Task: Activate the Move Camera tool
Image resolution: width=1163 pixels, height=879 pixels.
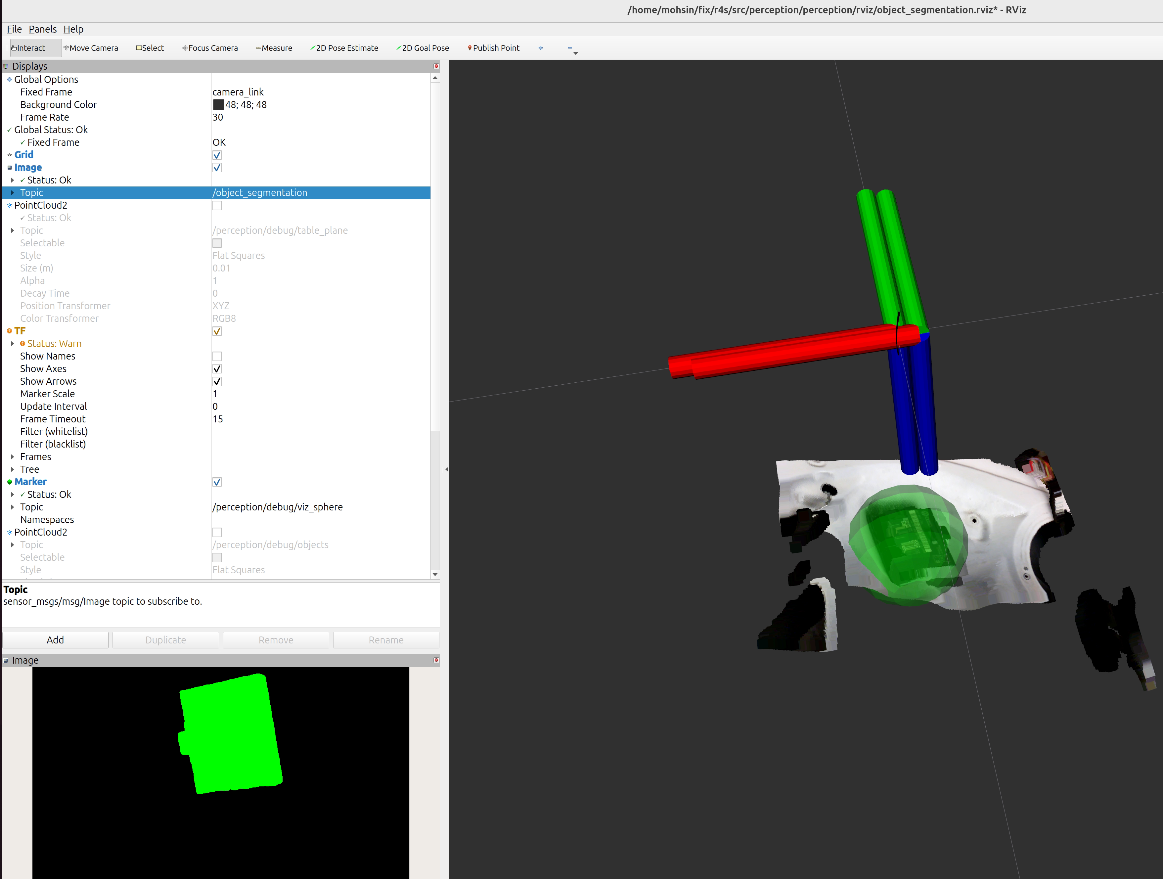Action: coord(90,47)
